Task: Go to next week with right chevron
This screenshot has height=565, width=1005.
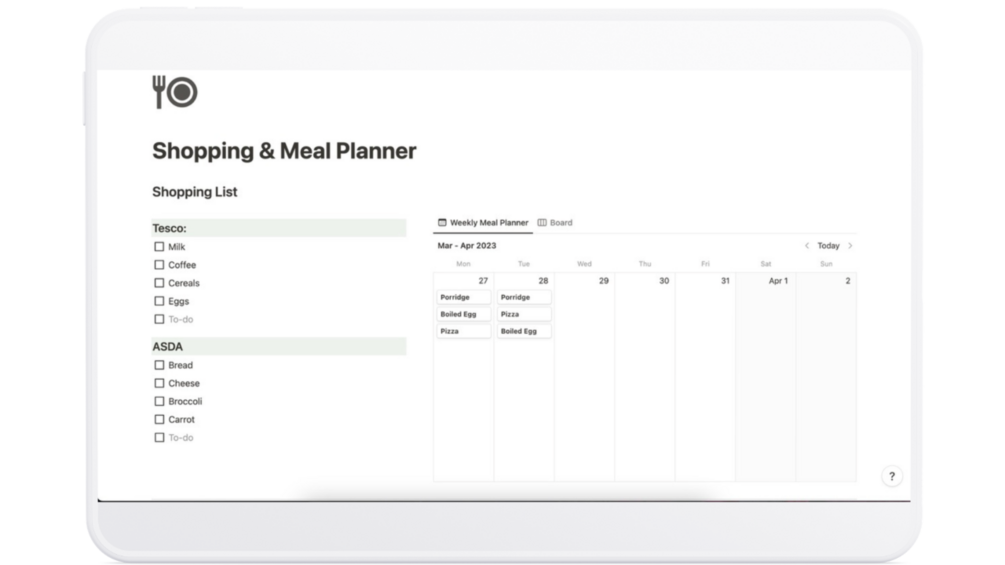Action: tap(850, 246)
